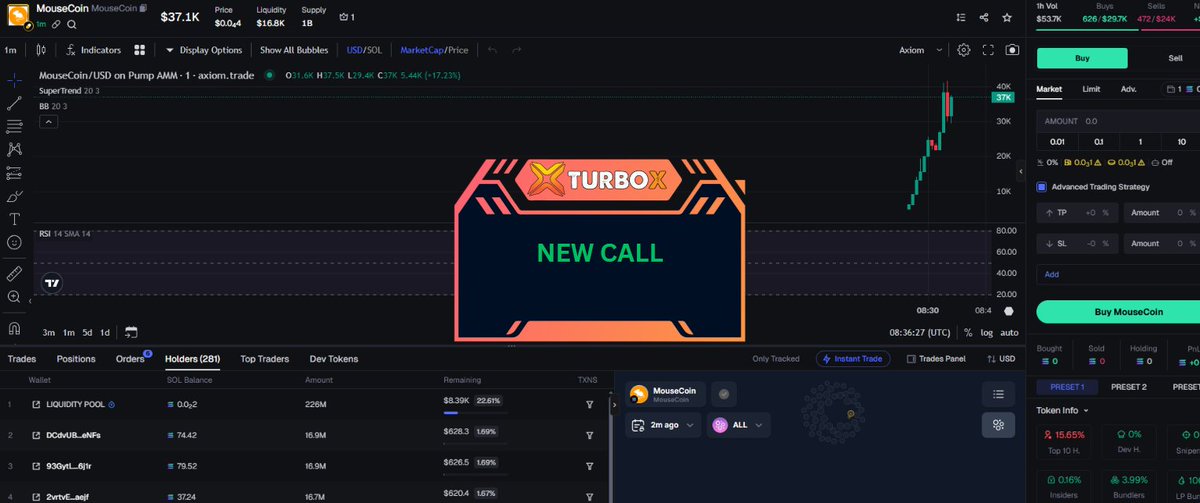
Task: Open the 1m interval selector
Action: pos(12,50)
